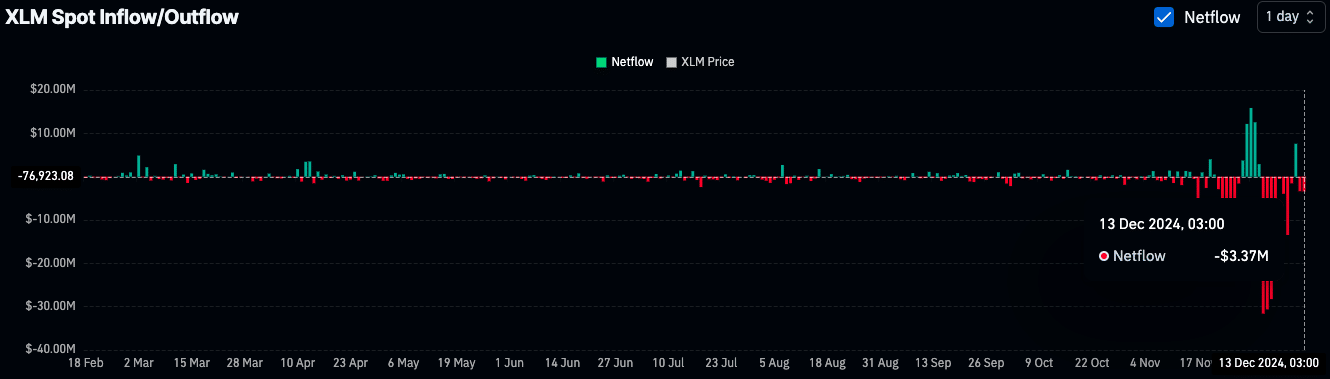Click the 26 Sep x-axis date
Screen dimensions: 1330x379
986,362
